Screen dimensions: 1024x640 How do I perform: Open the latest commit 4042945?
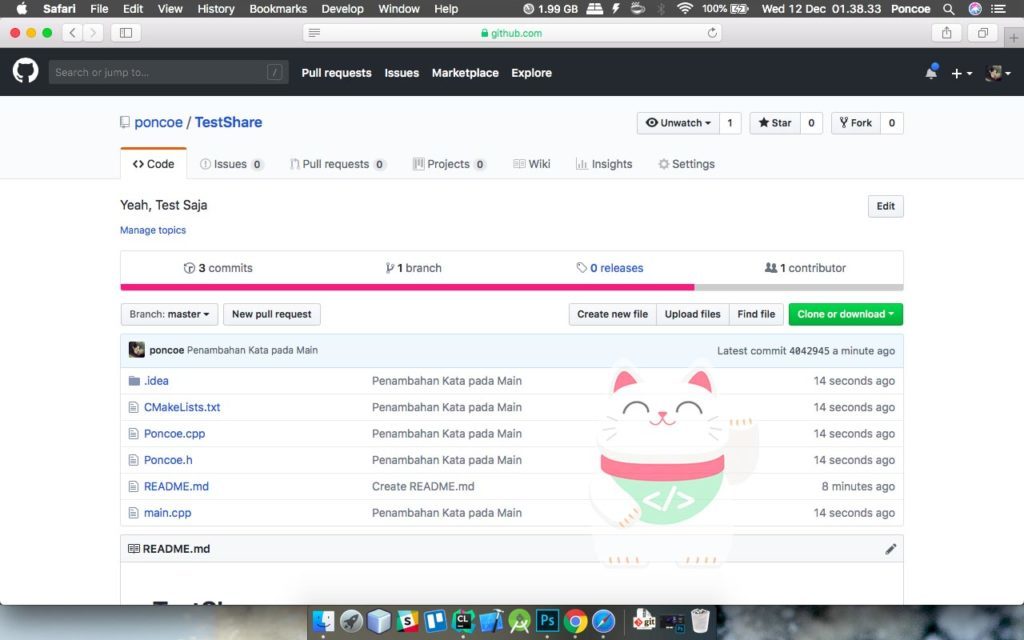click(x=809, y=351)
